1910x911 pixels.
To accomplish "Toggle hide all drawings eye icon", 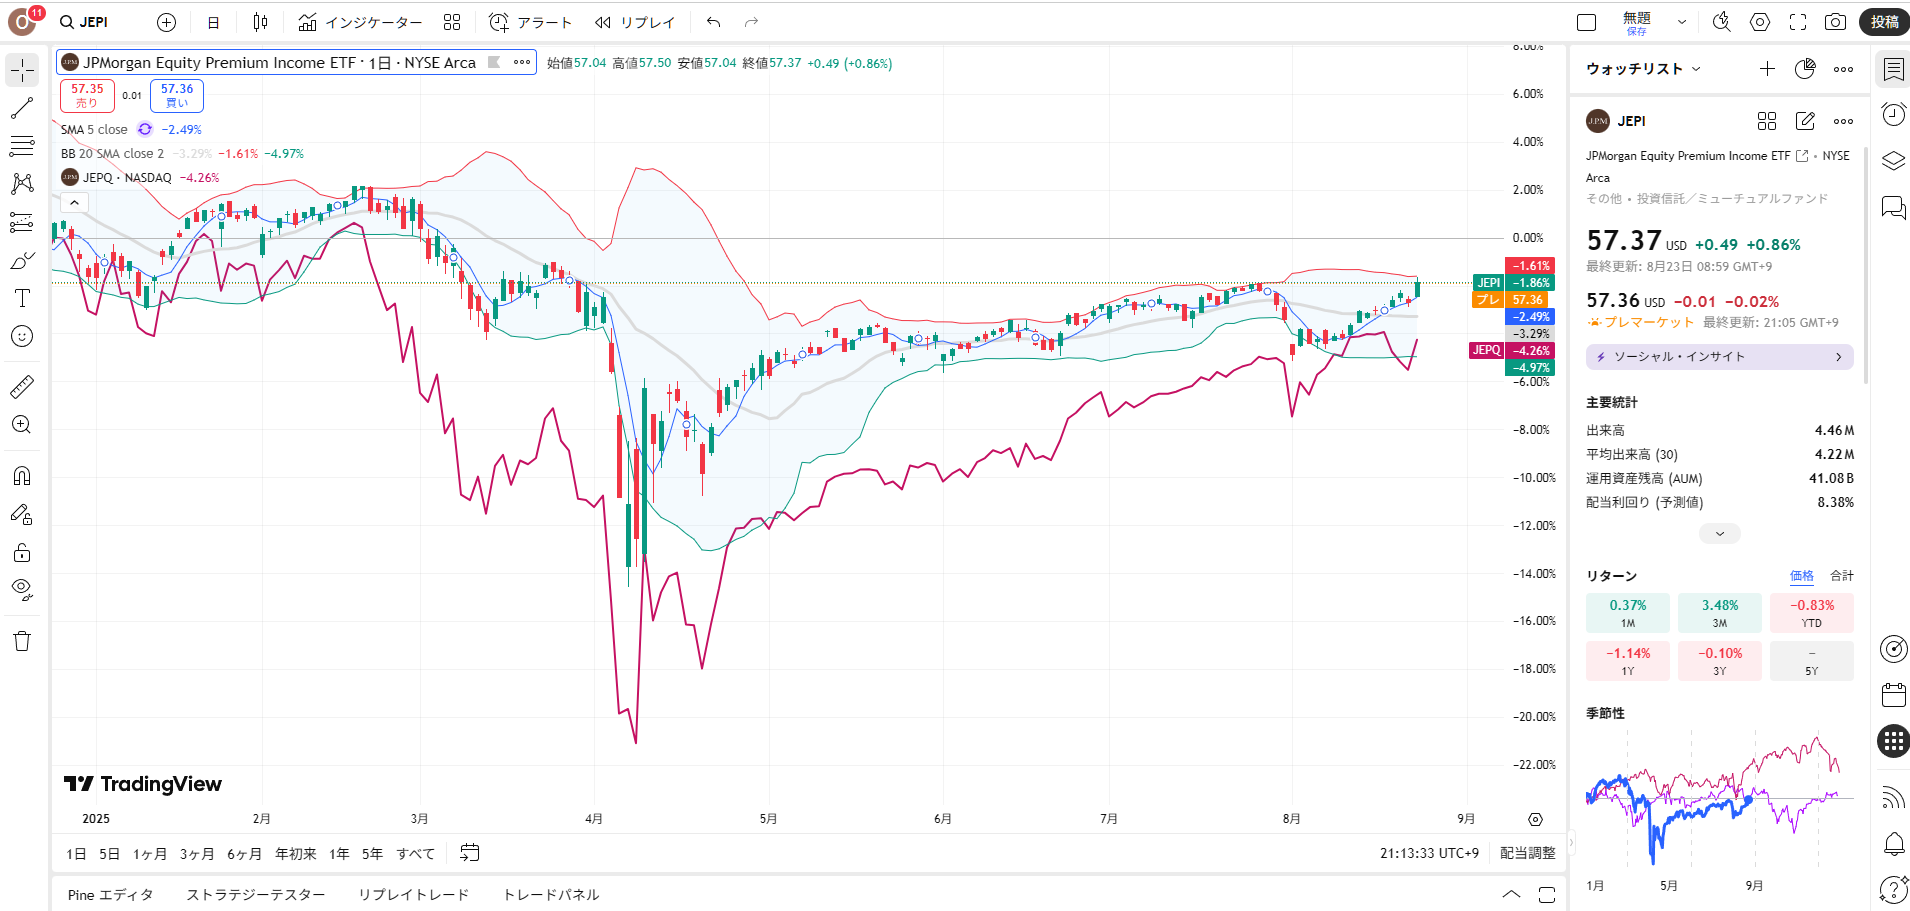I will [x=22, y=589].
